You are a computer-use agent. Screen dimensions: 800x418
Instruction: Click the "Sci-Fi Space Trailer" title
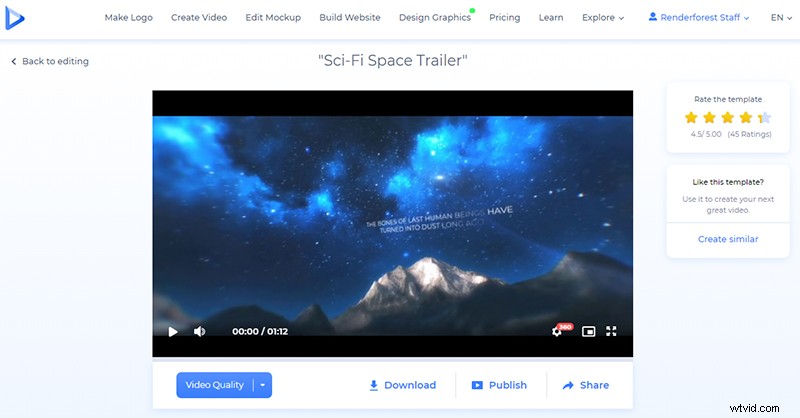(x=393, y=61)
